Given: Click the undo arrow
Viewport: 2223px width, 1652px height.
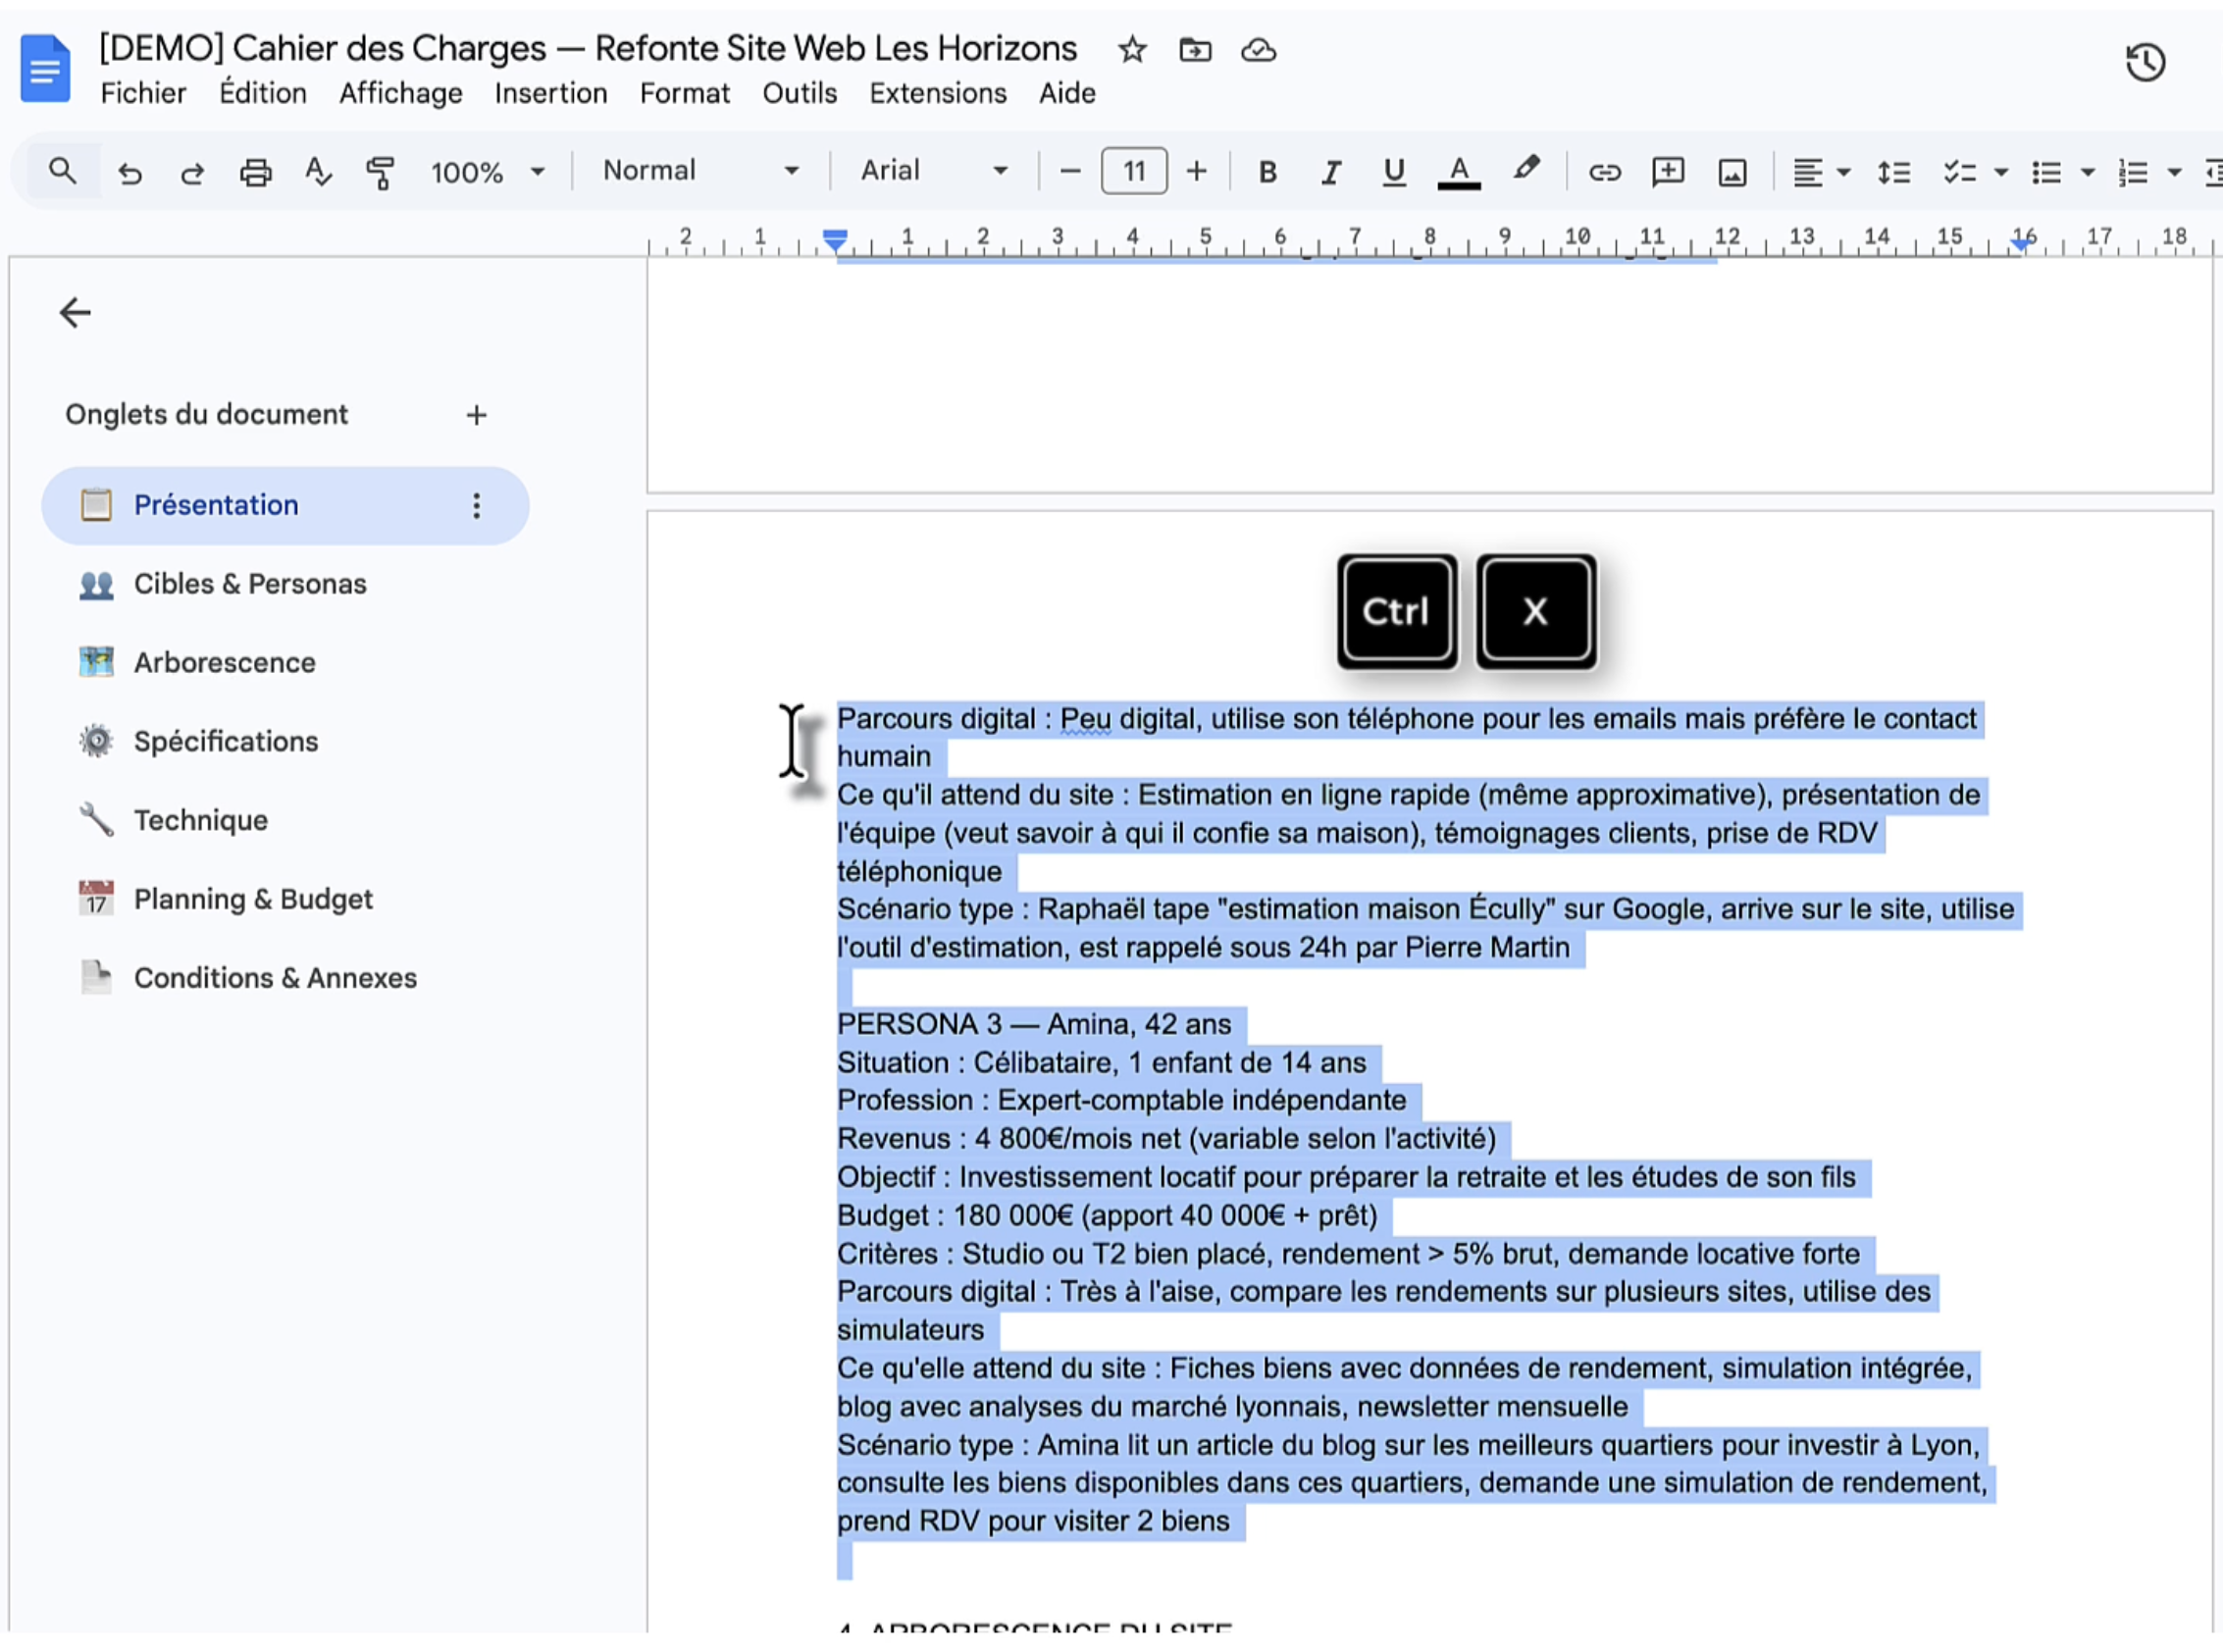Looking at the screenshot, I should pos(129,172).
